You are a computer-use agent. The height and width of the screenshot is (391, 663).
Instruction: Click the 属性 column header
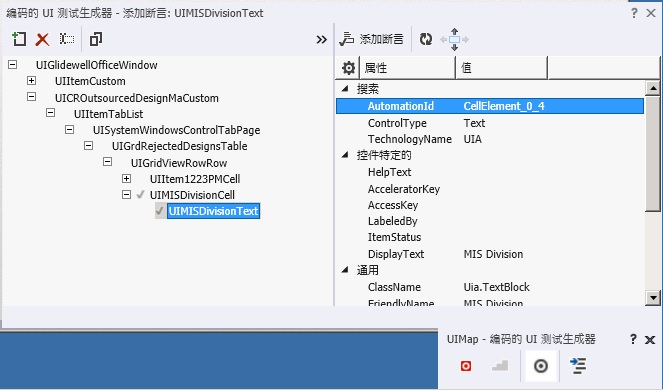point(407,68)
